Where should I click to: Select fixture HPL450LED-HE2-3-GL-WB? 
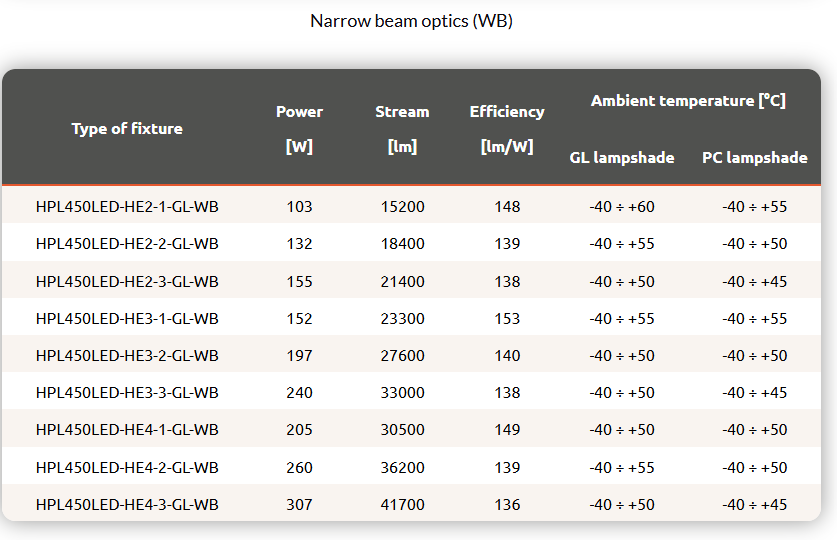click(x=127, y=282)
